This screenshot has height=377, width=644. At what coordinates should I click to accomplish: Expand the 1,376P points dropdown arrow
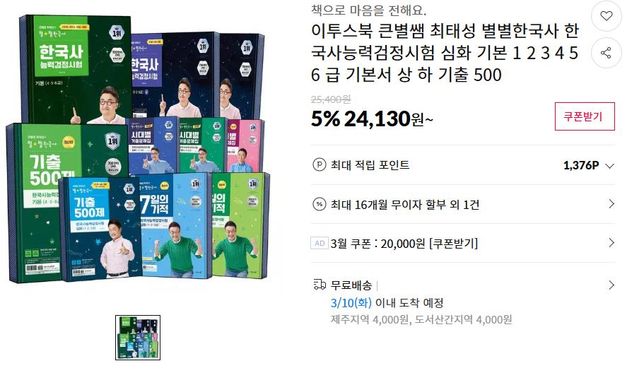[610, 166]
